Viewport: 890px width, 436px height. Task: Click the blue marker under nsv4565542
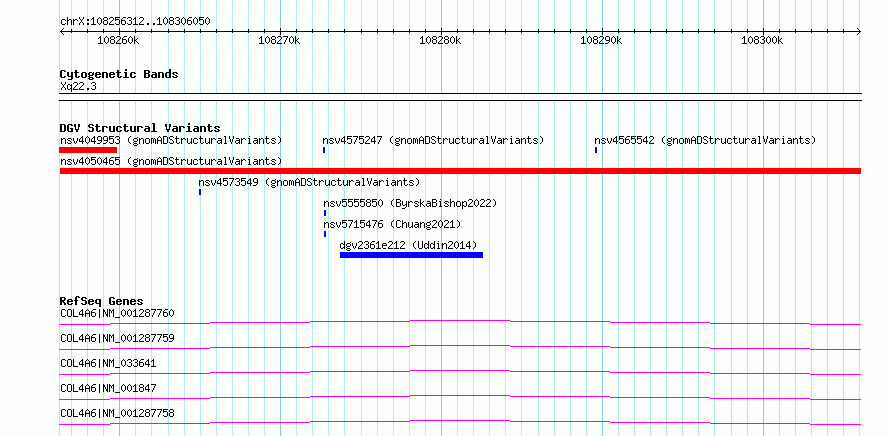595,150
